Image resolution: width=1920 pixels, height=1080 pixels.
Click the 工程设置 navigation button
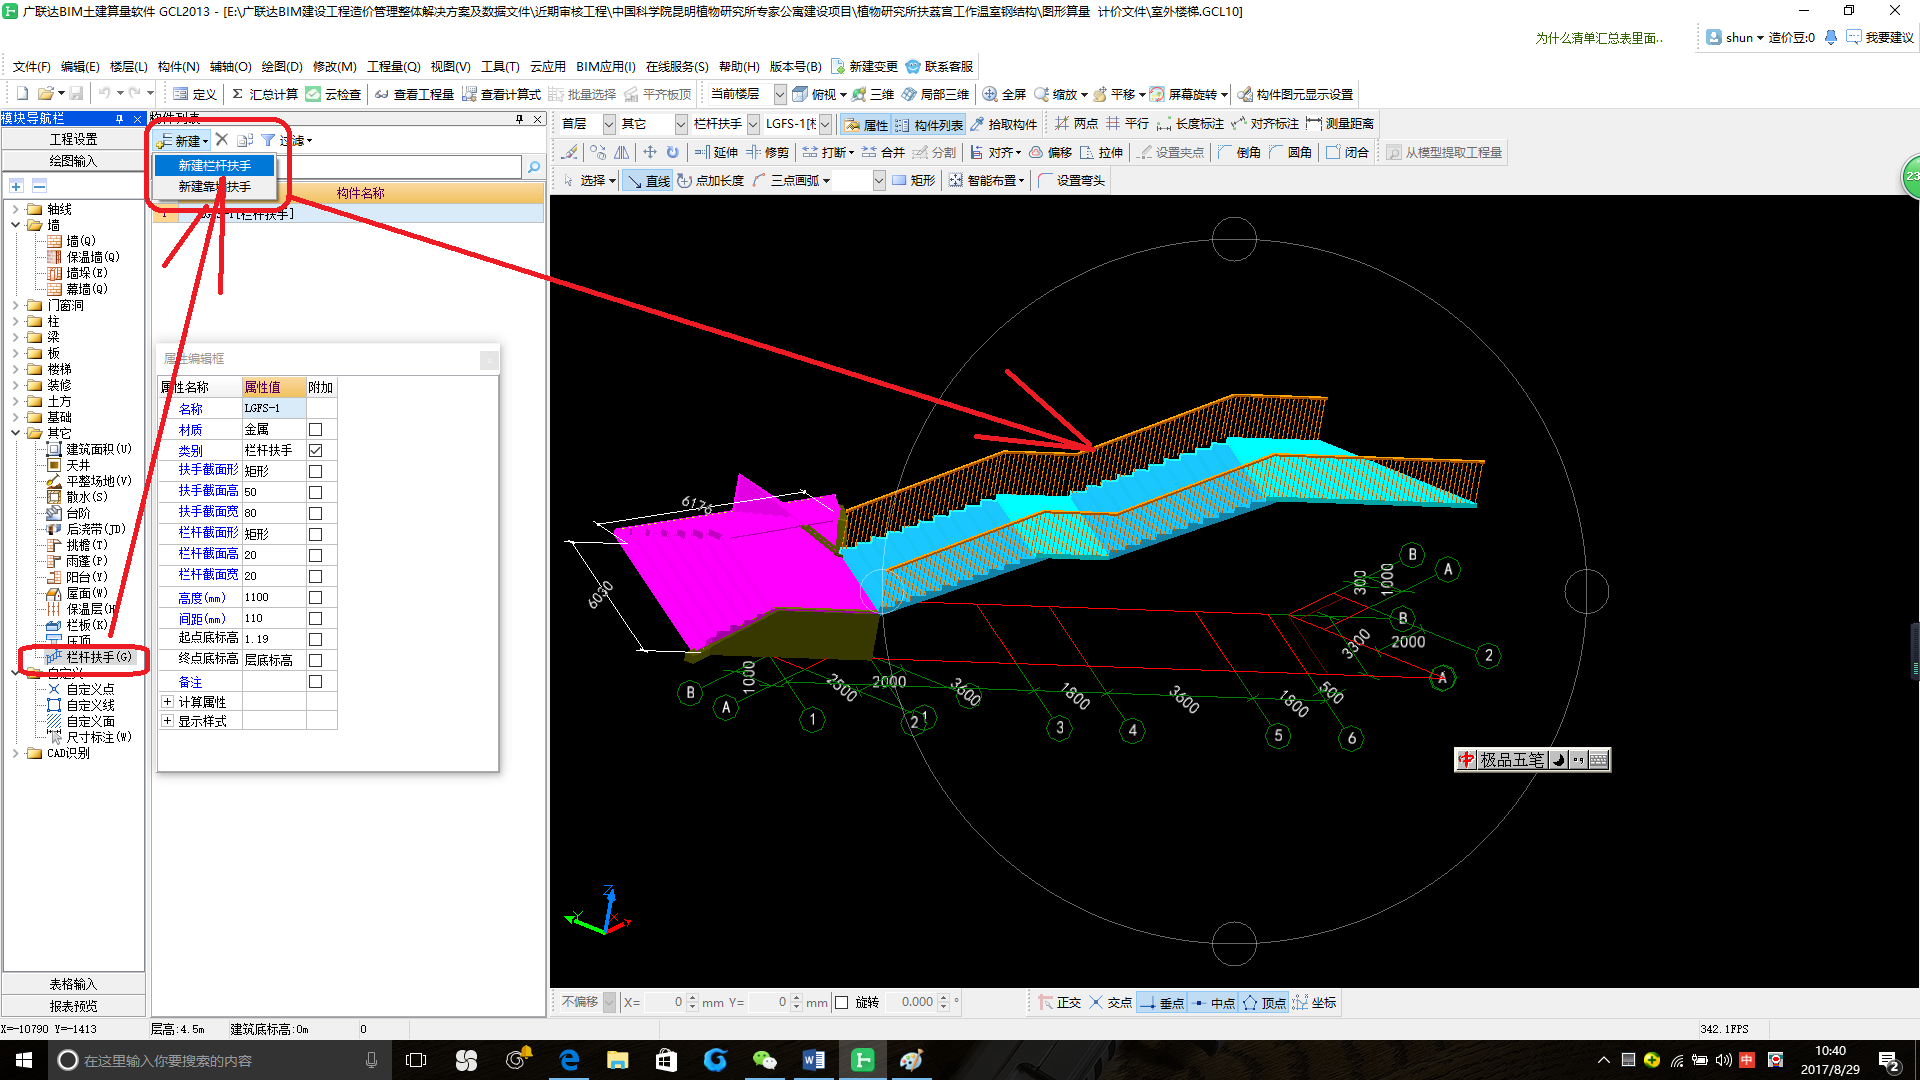(73, 139)
